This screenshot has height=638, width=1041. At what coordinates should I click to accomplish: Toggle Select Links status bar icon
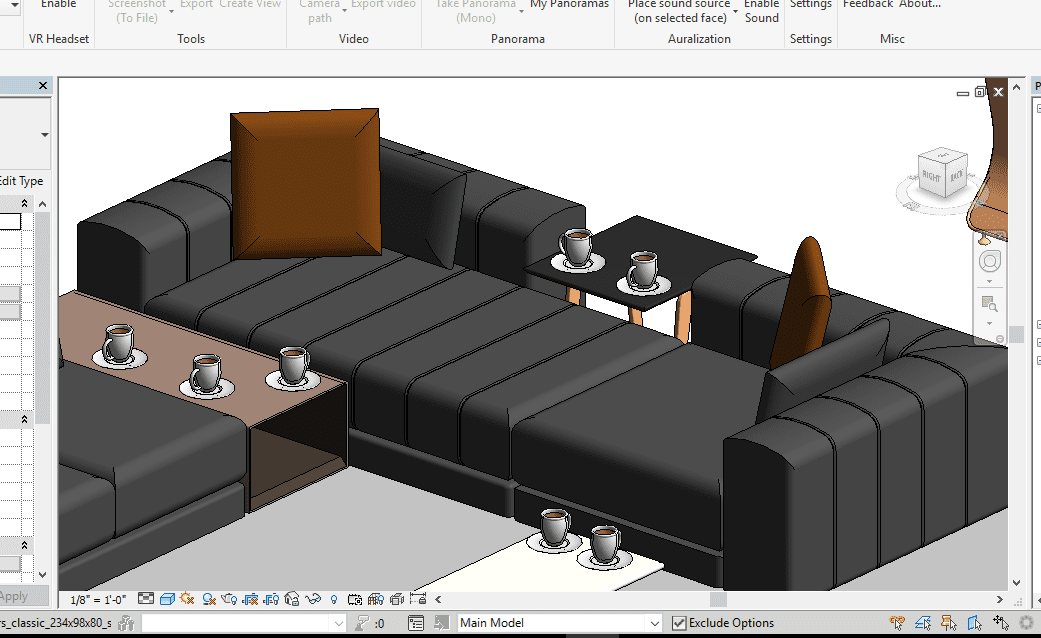[898, 623]
